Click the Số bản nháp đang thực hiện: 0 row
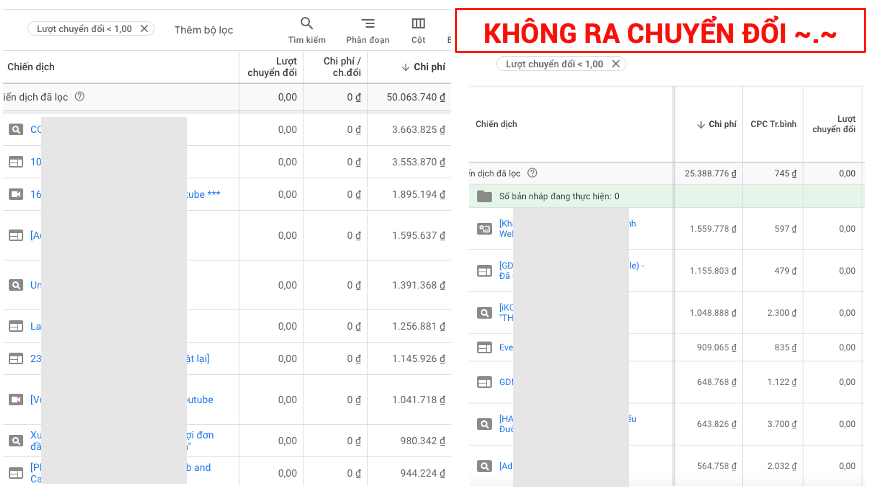Viewport: 870px width, 491px height. (x=666, y=196)
